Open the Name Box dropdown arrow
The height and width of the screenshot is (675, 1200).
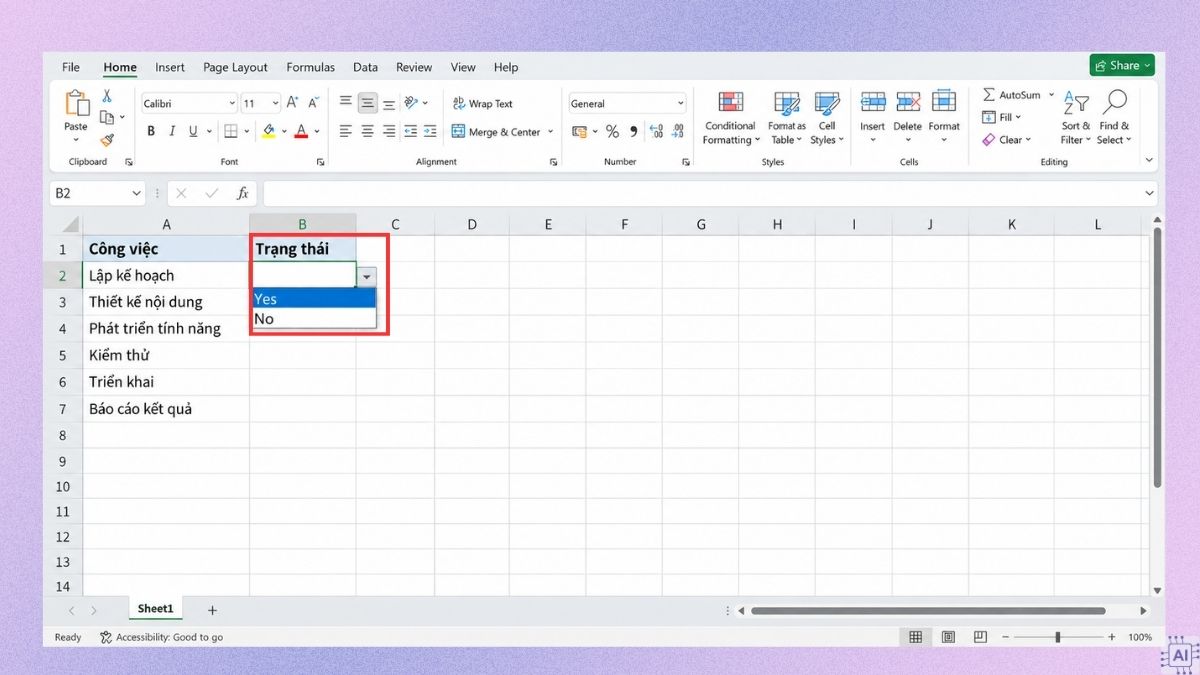(x=136, y=193)
